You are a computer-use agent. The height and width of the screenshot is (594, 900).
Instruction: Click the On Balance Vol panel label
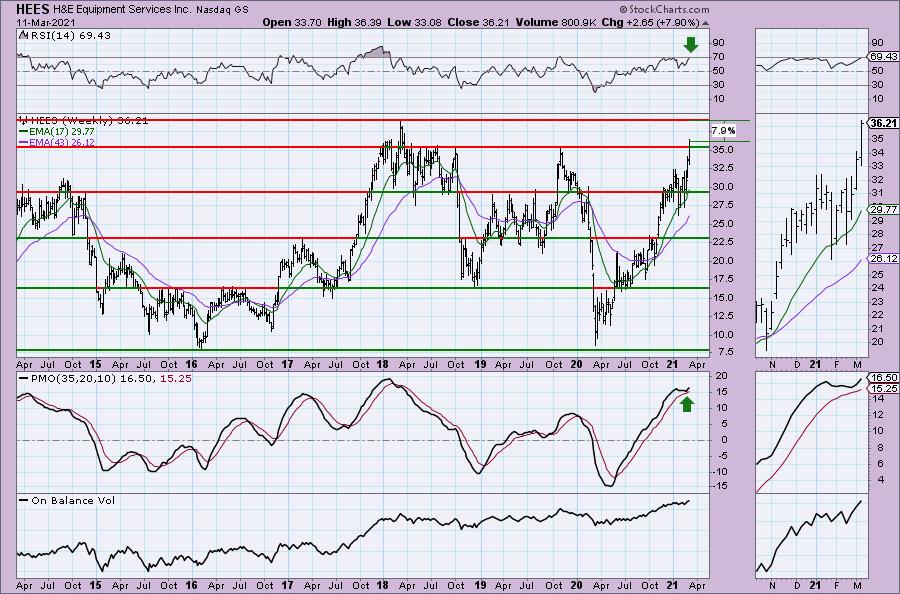point(73,500)
